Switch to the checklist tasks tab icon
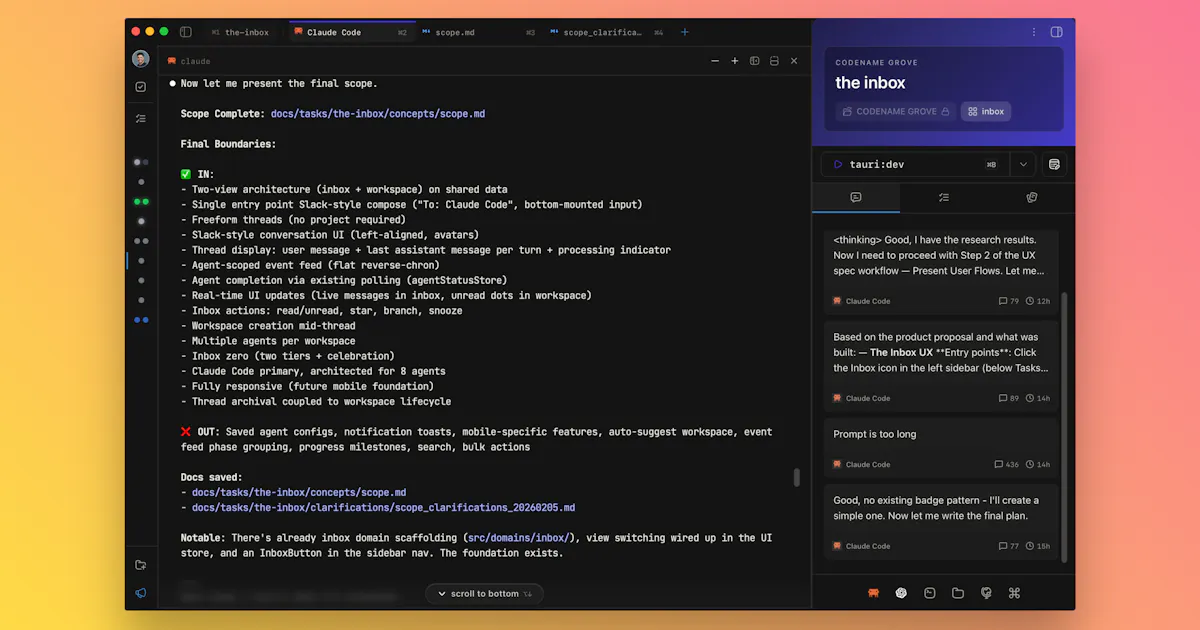This screenshot has width=1200, height=630. (943, 198)
